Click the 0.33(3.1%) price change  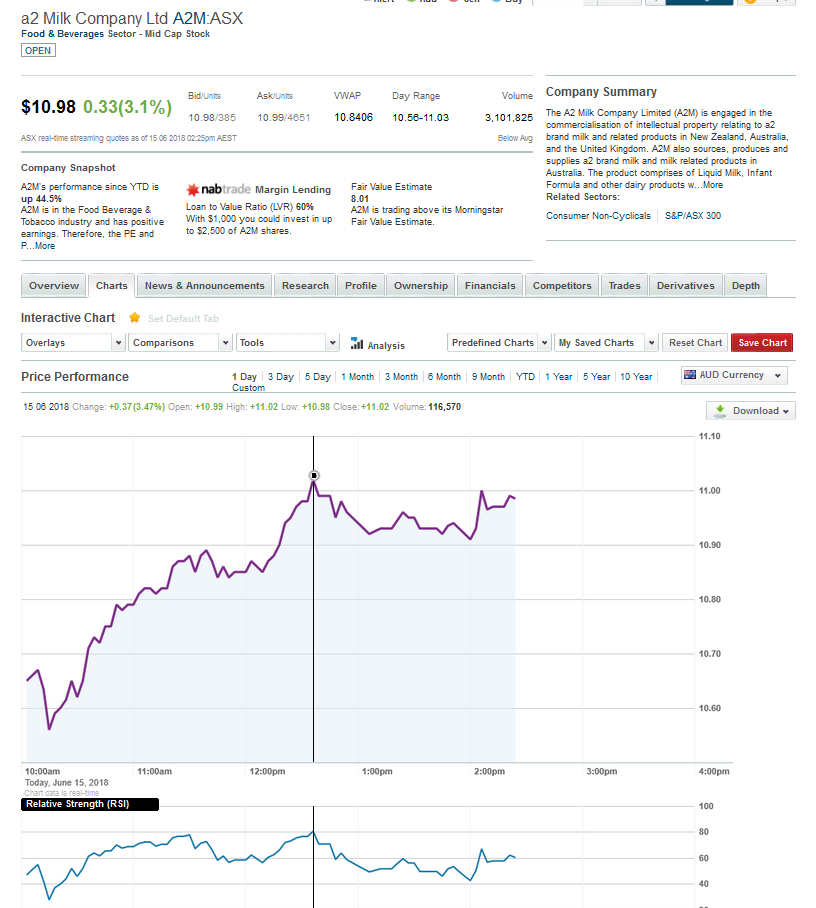[127, 107]
